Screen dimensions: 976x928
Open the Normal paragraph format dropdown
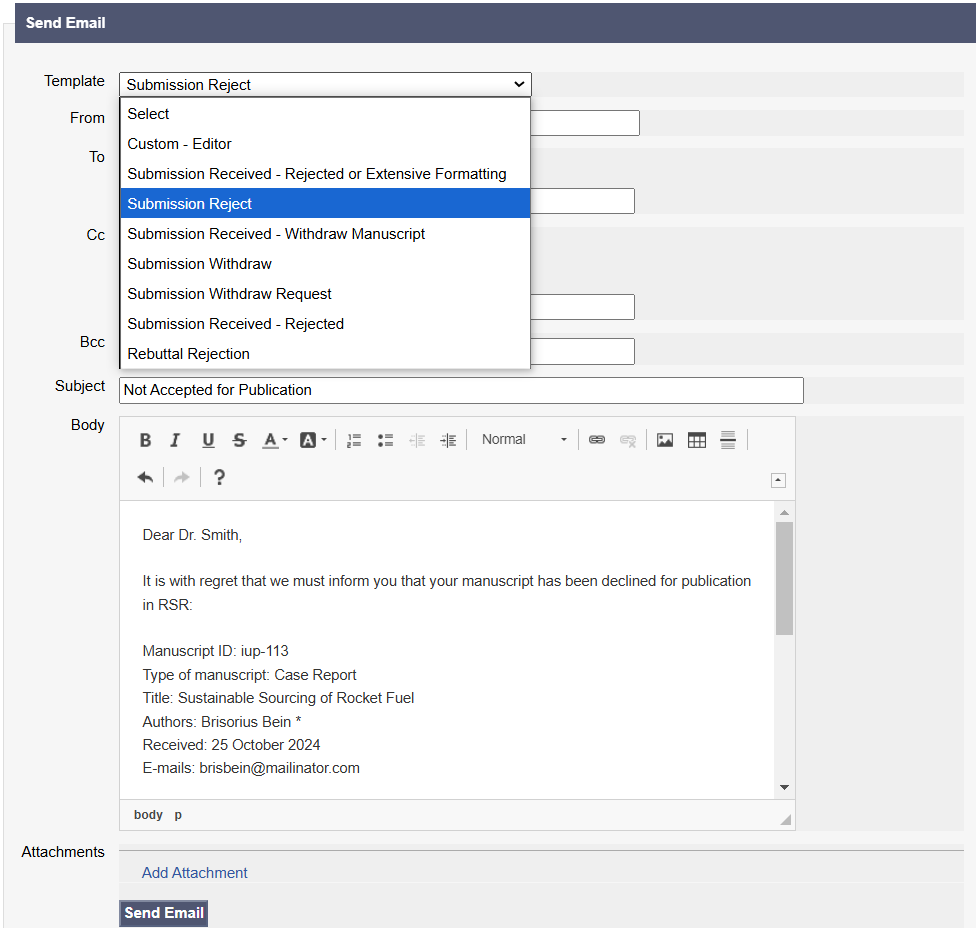[x=523, y=440]
